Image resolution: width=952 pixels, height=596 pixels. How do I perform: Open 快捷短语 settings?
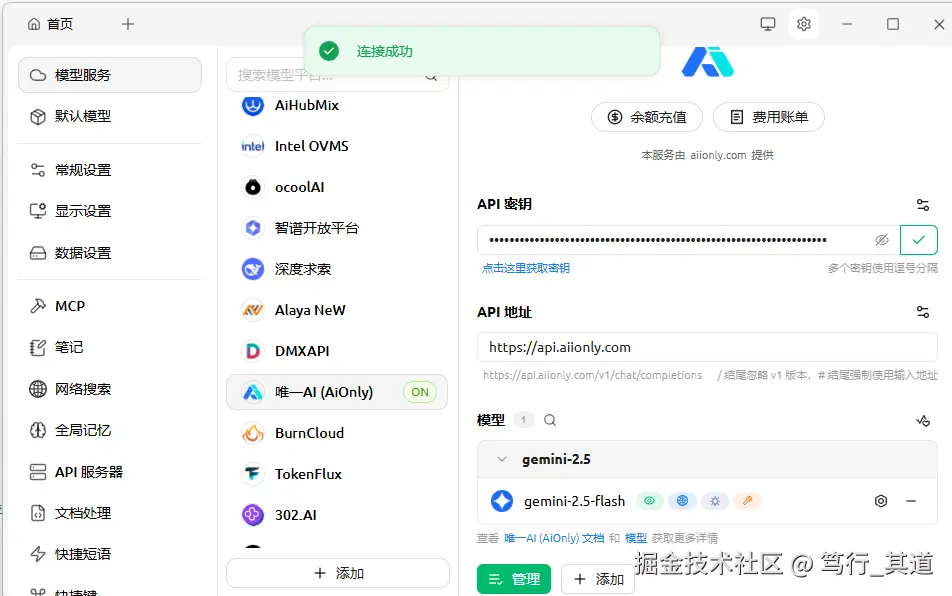110,554
